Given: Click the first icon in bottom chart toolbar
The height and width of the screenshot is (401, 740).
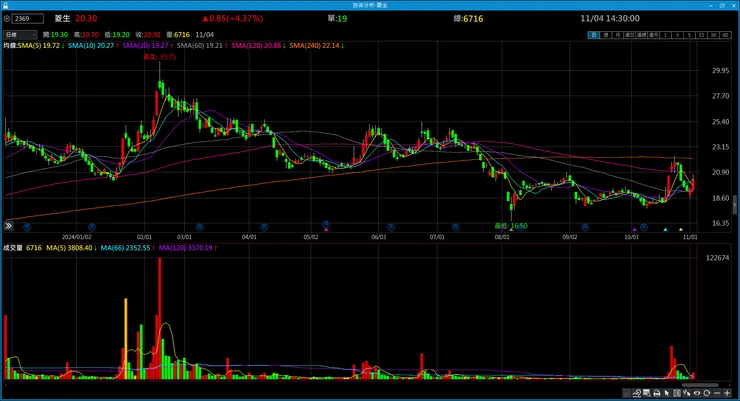Looking at the screenshot, I should (x=627, y=393).
